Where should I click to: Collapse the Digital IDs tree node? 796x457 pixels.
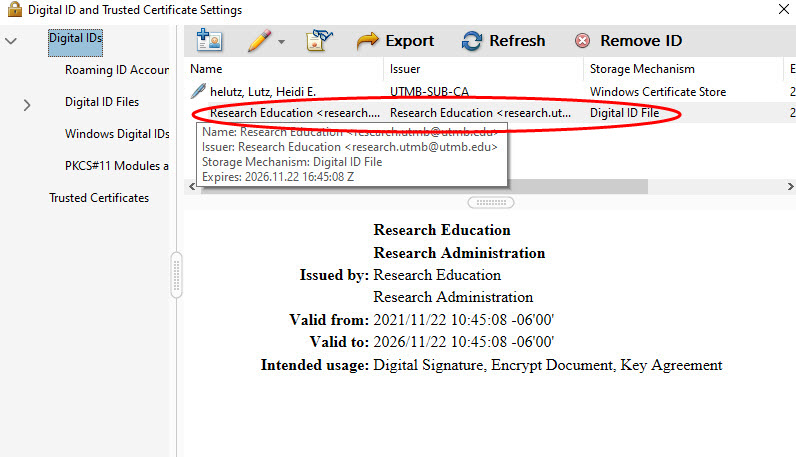[x=11, y=41]
